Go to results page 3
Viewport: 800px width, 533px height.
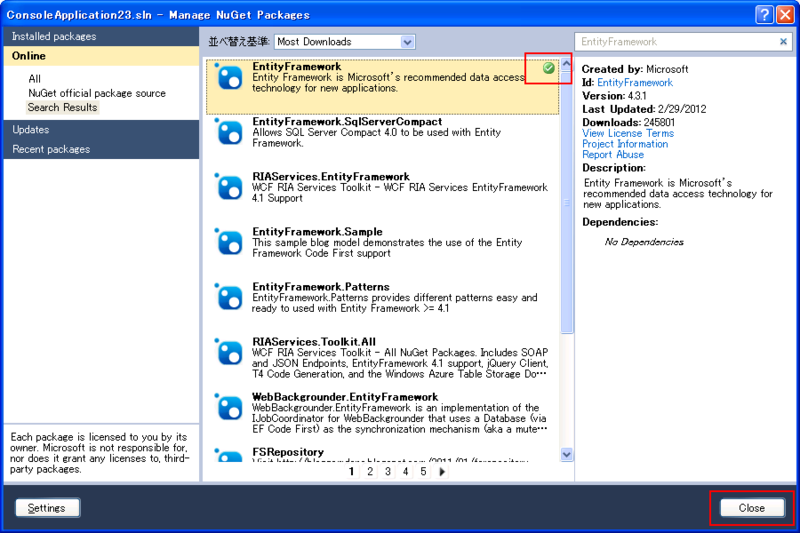click(388, 472)
